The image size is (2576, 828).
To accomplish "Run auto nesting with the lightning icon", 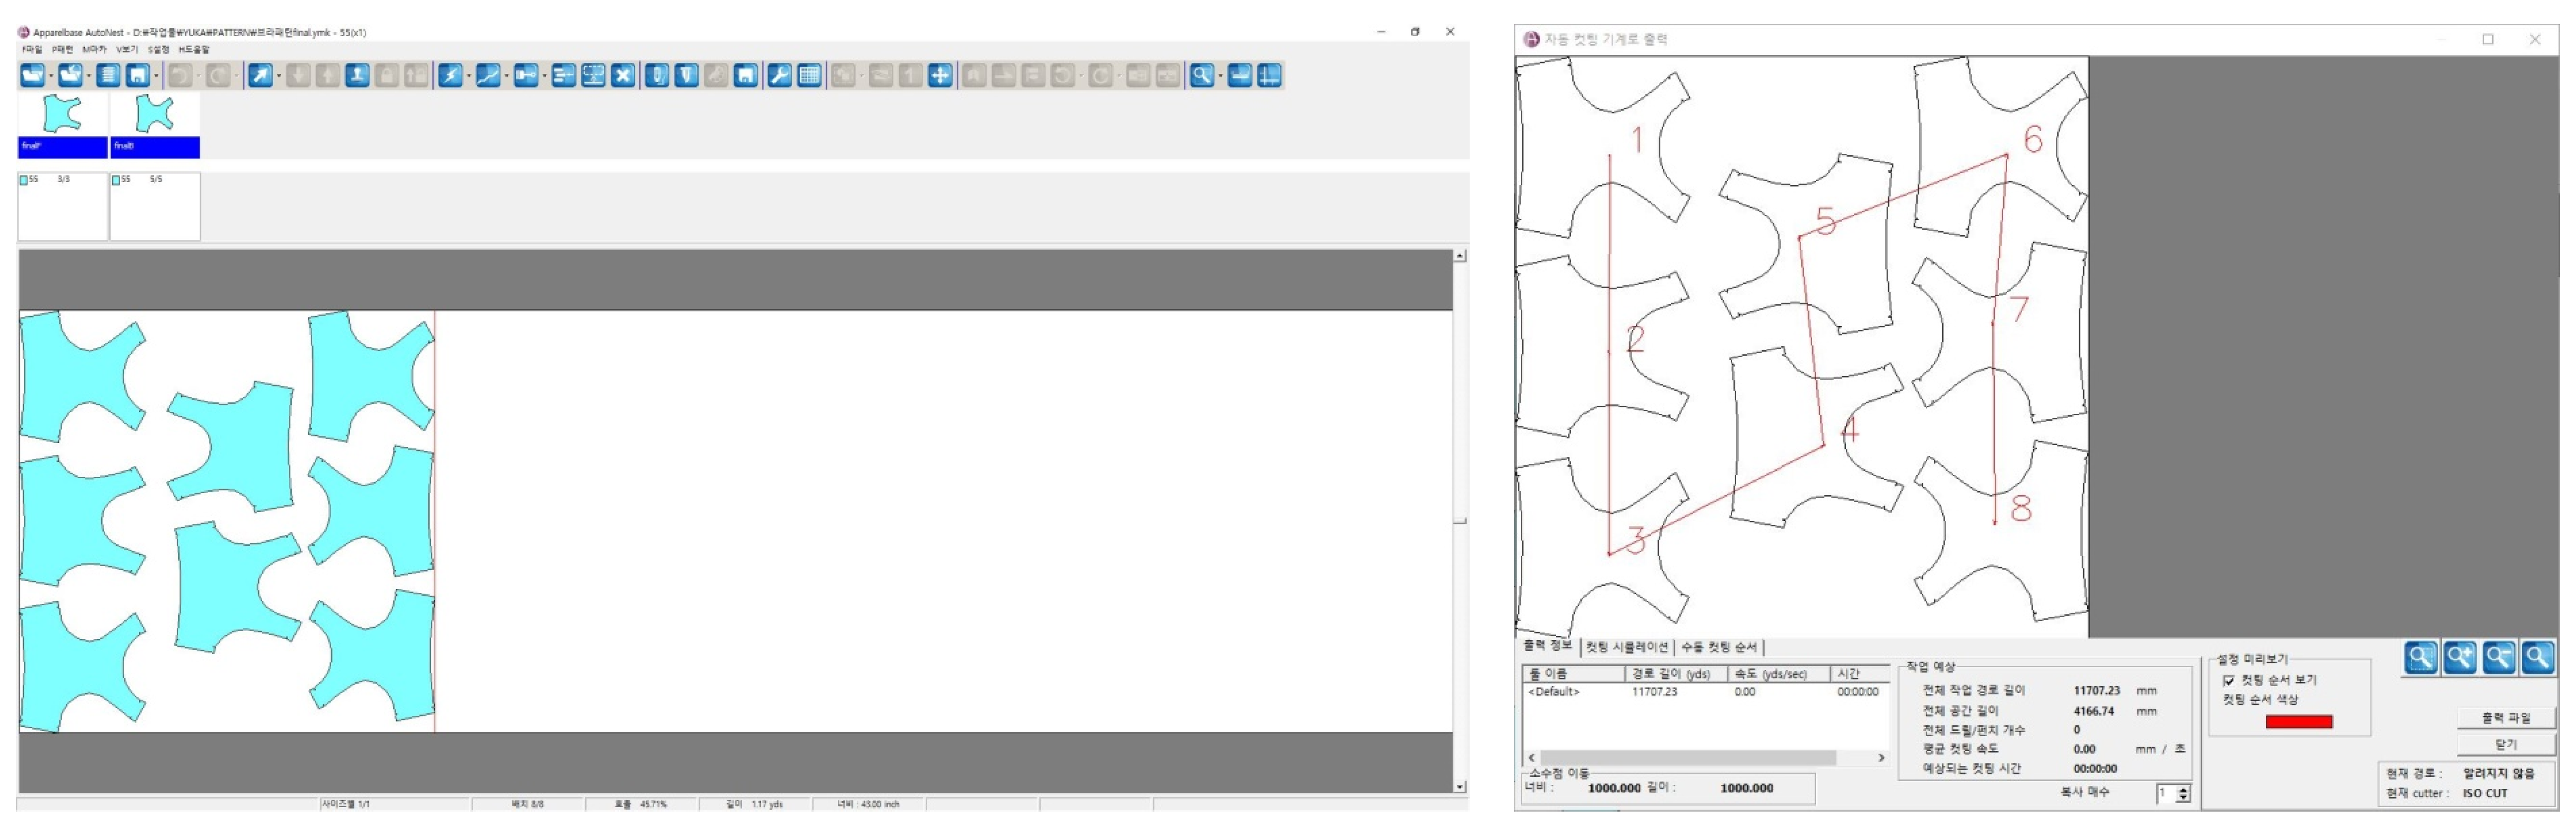I will pos(450,75).
